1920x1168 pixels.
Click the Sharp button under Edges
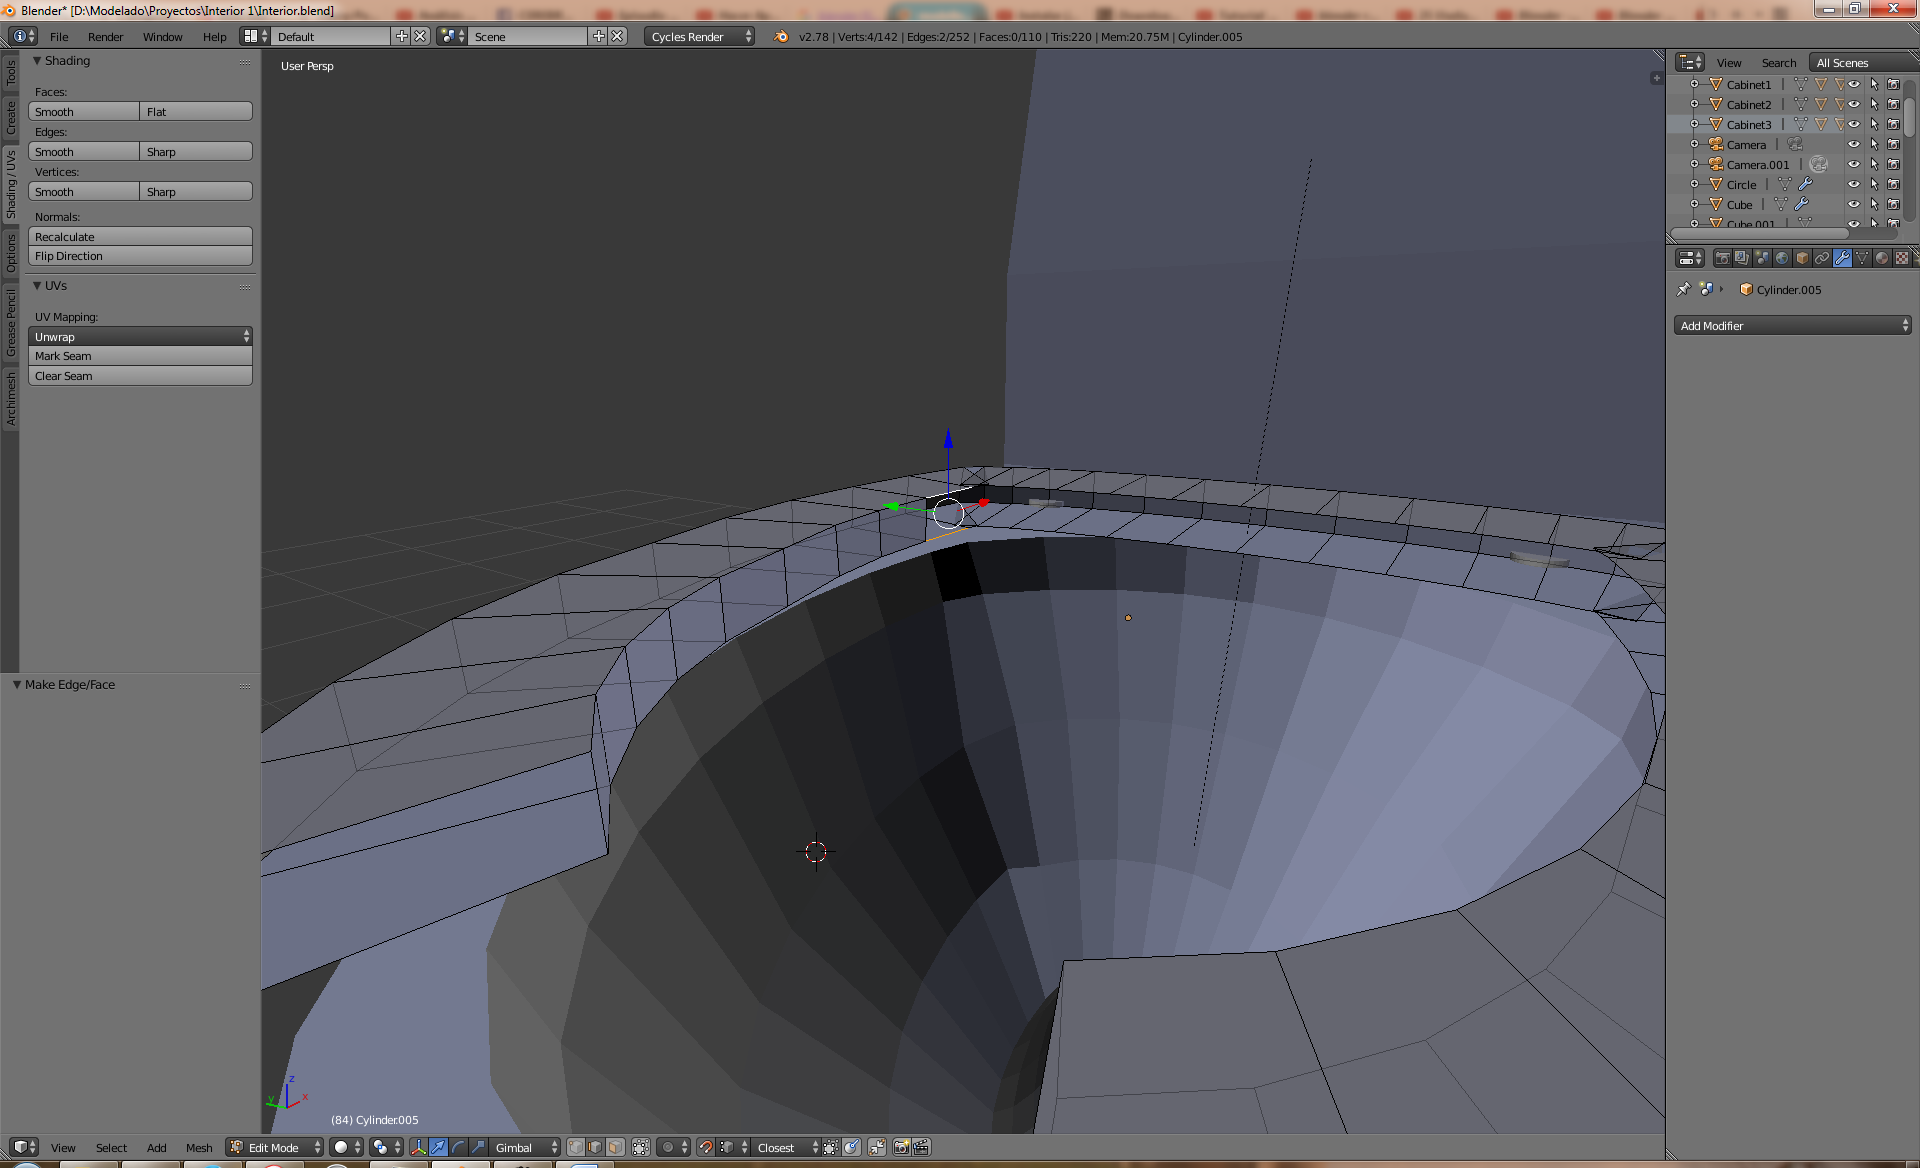point(196,151)
